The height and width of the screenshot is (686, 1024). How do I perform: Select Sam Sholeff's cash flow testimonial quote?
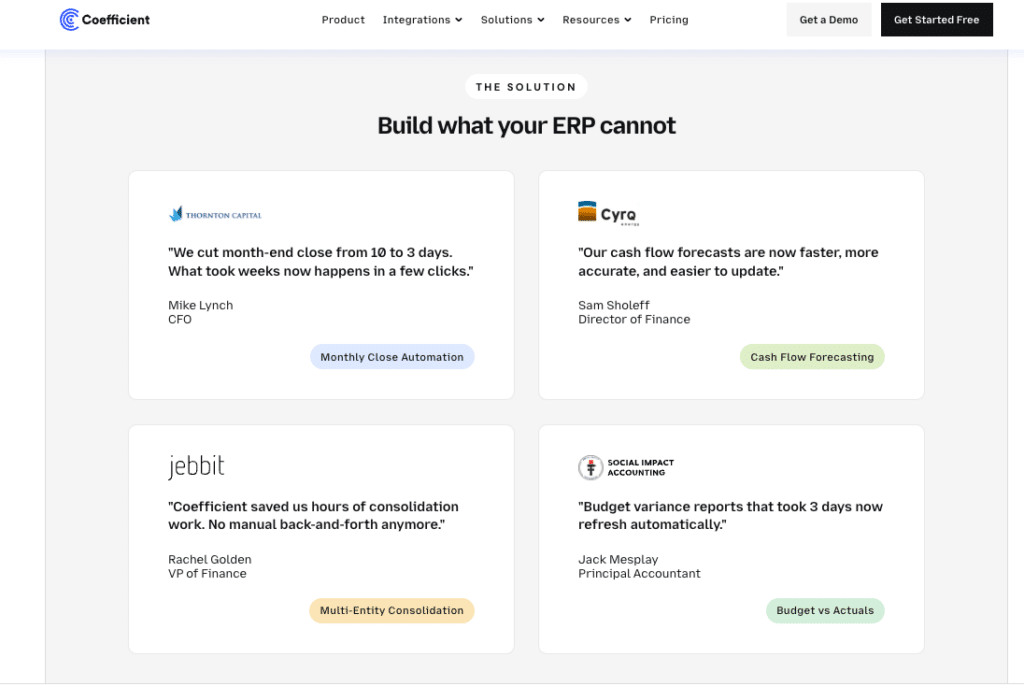[728, 262]
